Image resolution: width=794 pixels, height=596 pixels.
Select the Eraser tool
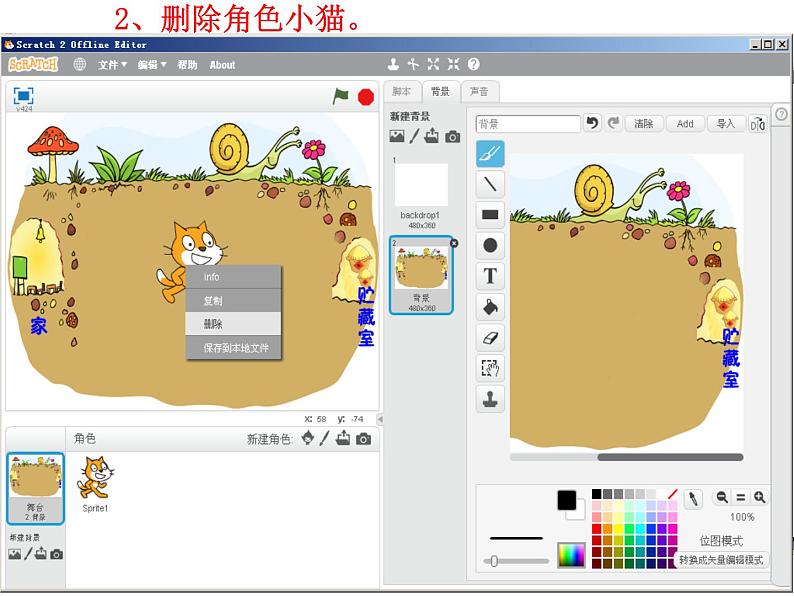tap(490, 338)
